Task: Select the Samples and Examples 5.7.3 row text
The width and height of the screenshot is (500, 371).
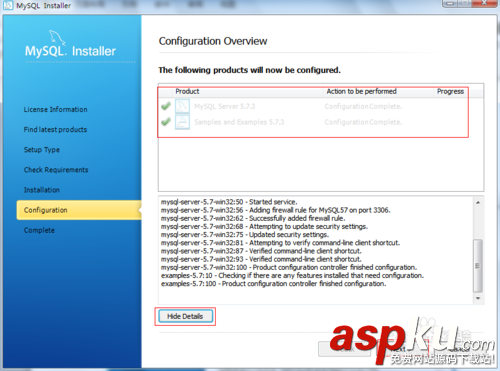Action: (239, 122)
